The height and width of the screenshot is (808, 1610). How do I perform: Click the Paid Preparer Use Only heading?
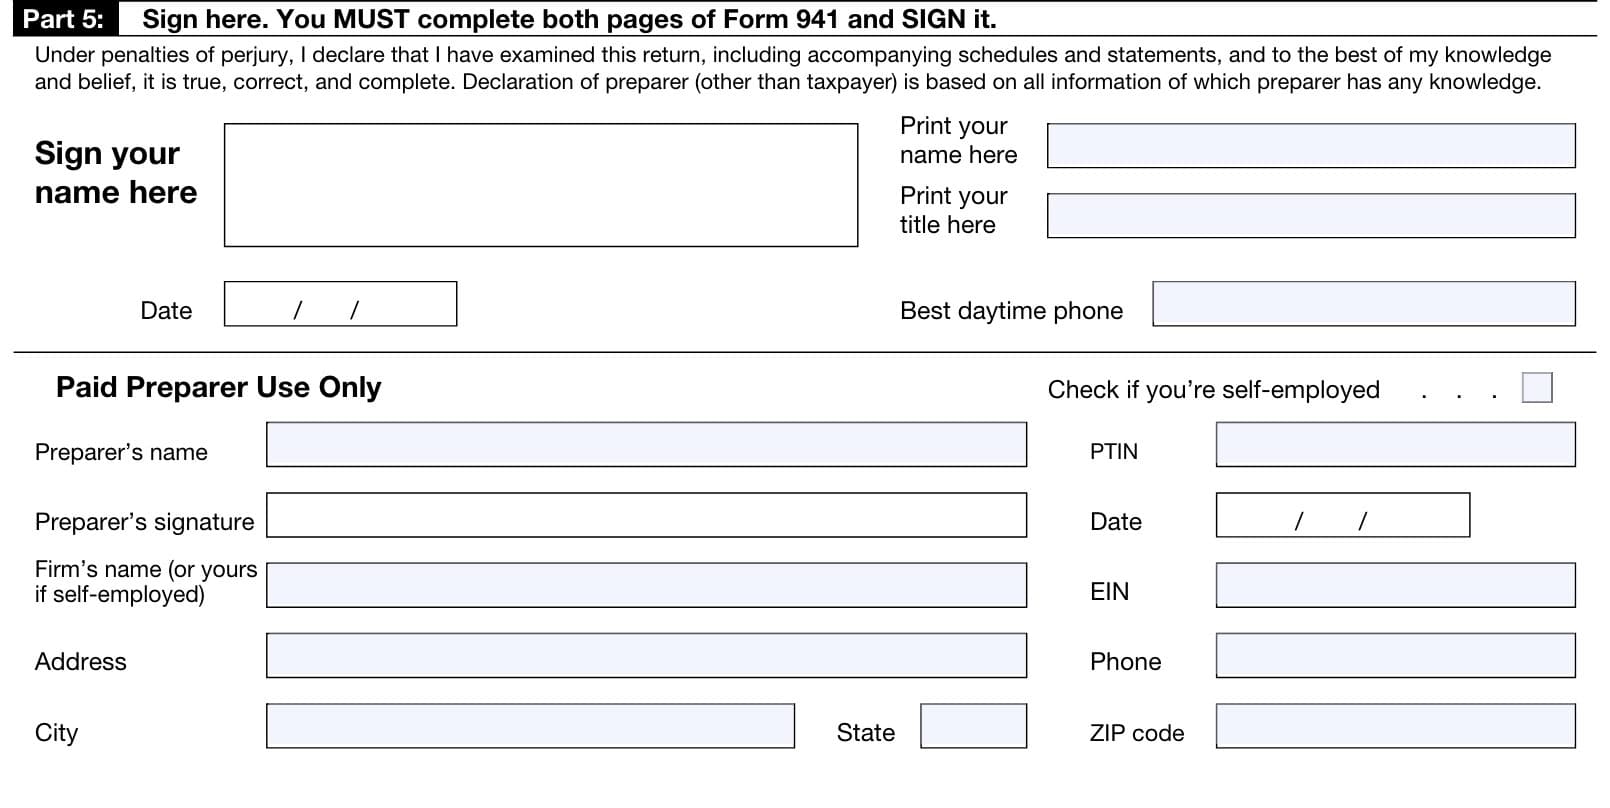[218, 387]
